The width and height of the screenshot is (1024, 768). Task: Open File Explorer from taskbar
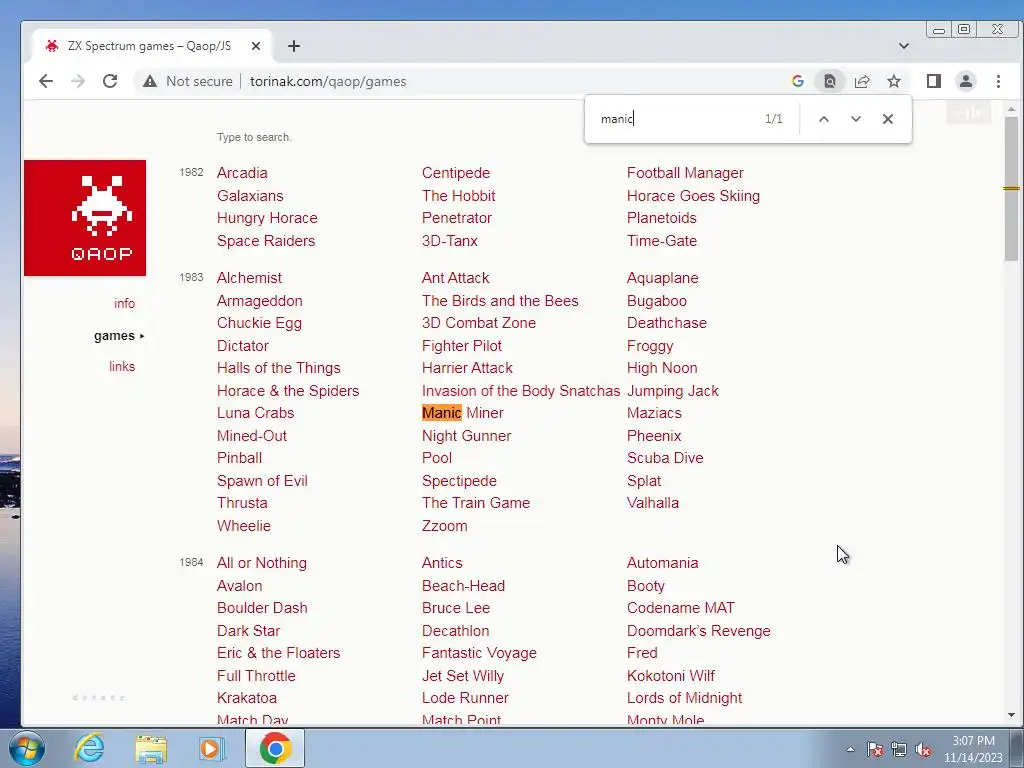point(151,748)
